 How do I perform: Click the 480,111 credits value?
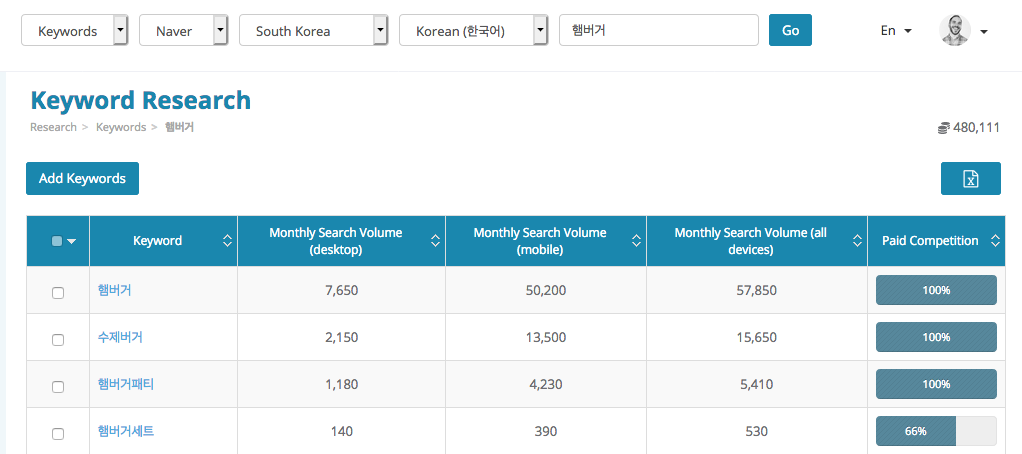point(976,128)
